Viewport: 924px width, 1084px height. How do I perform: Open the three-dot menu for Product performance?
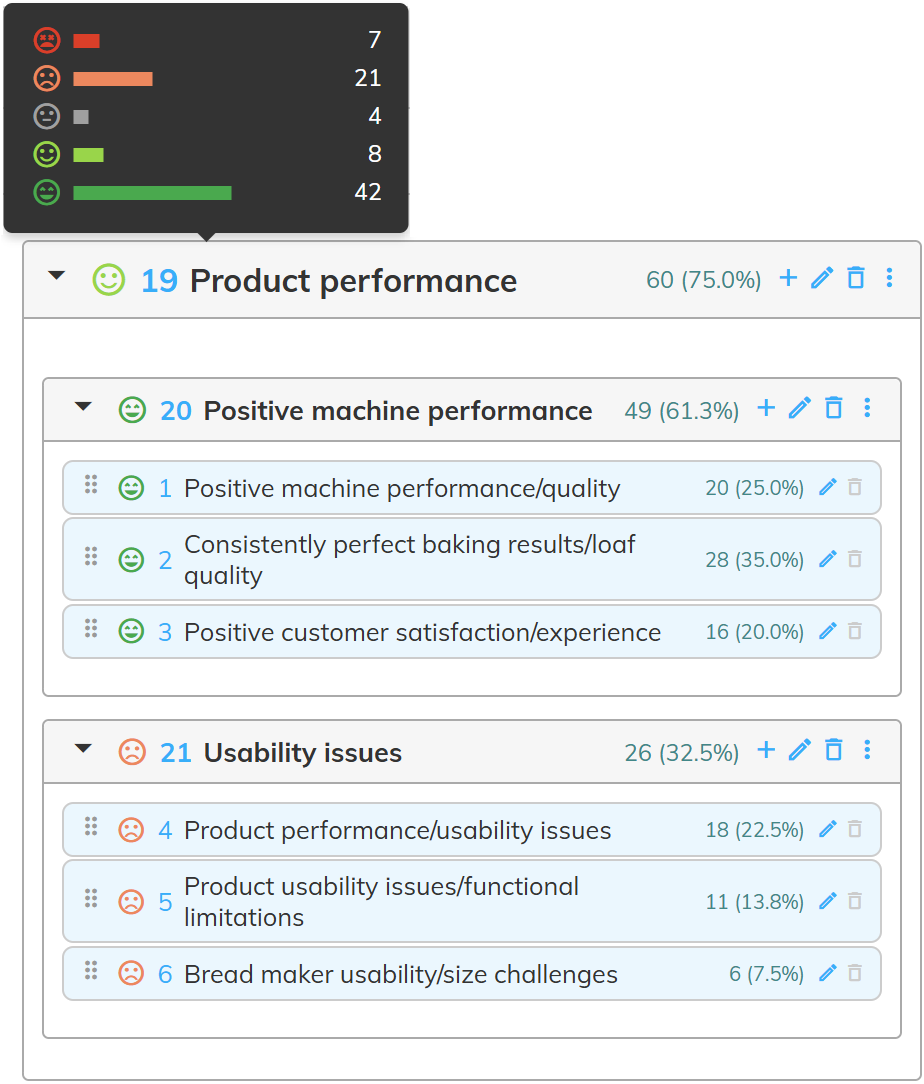coord(890,278)
